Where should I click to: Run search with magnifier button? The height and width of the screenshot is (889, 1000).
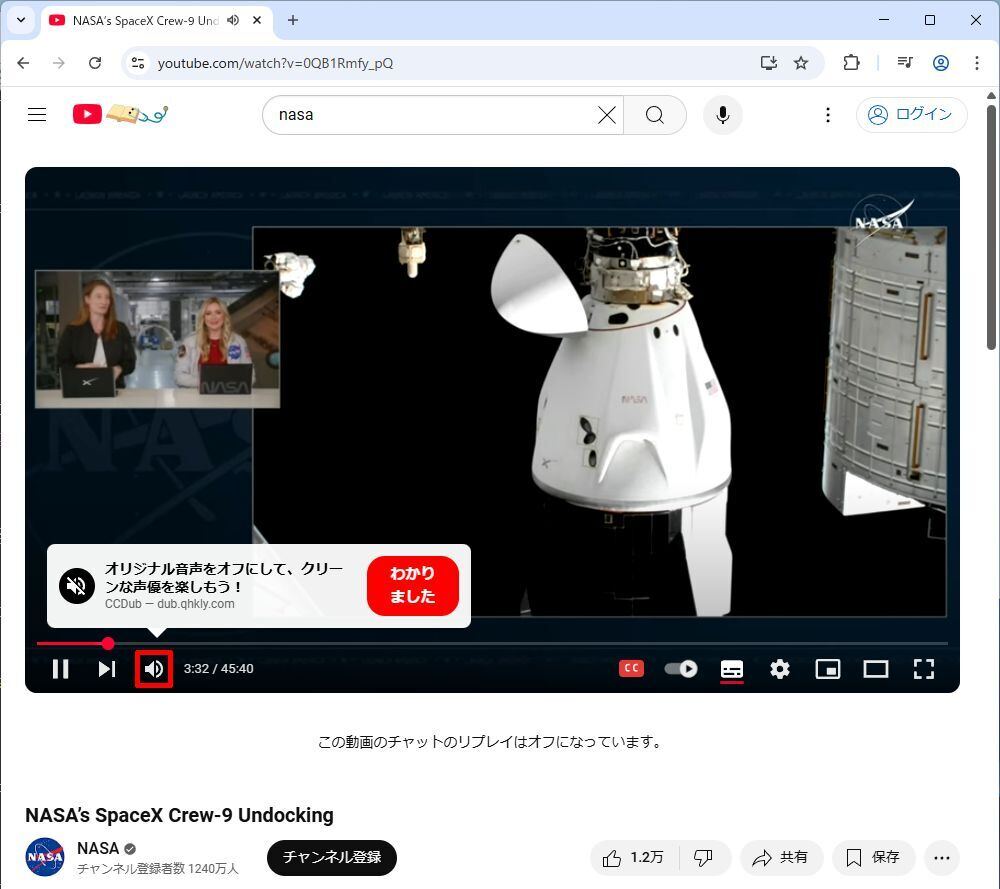point(655,115)
